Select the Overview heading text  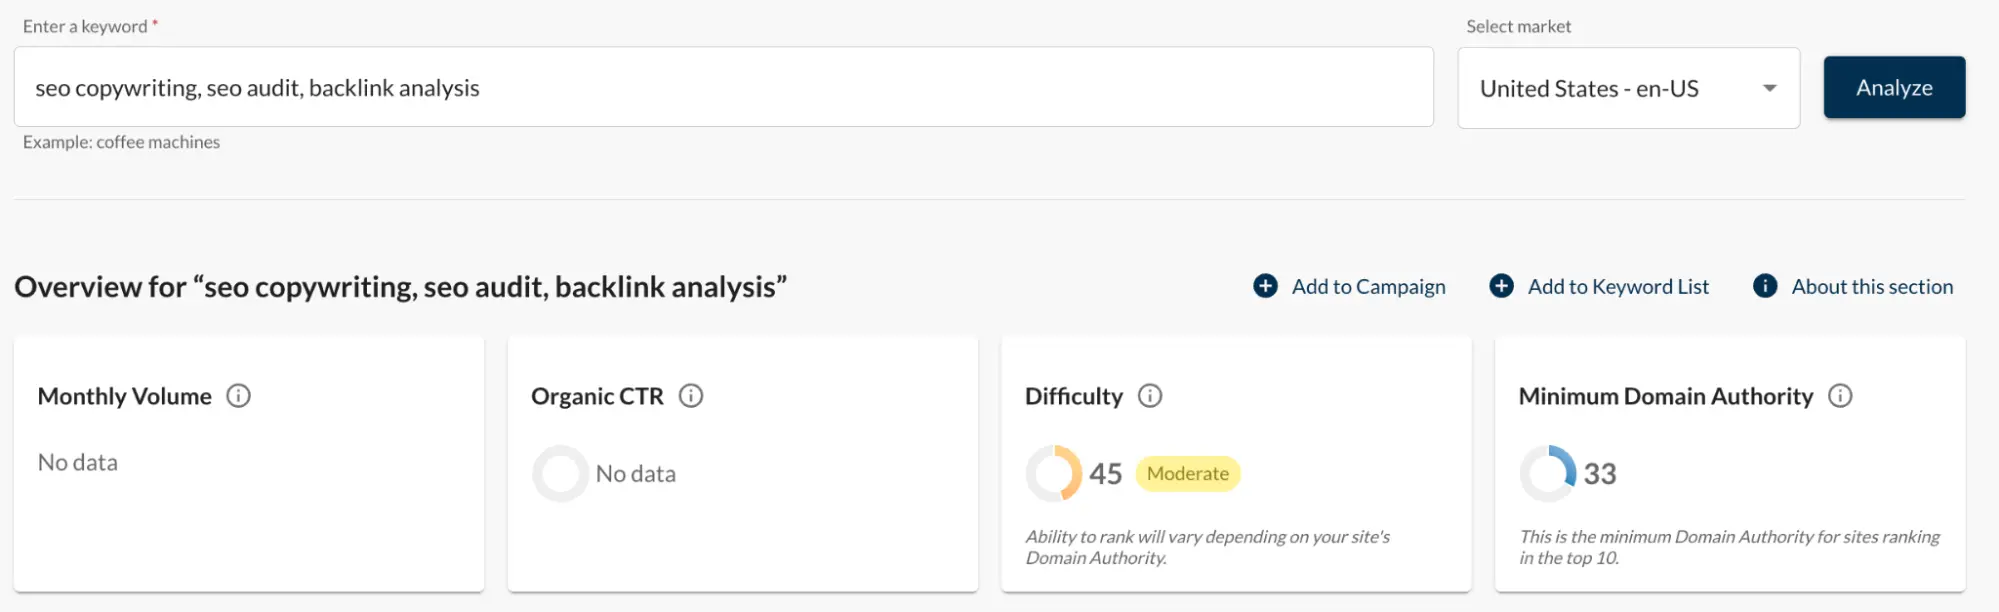coord(400,286)
